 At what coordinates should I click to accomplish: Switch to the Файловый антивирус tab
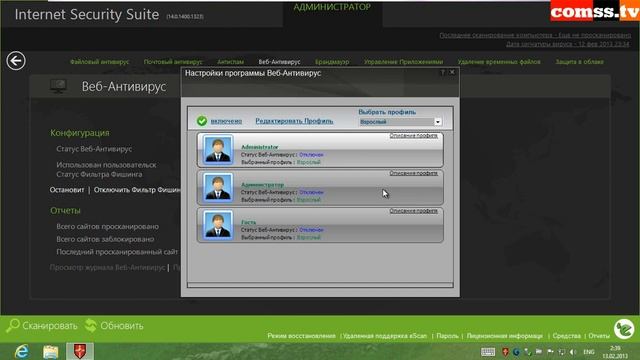100,62
